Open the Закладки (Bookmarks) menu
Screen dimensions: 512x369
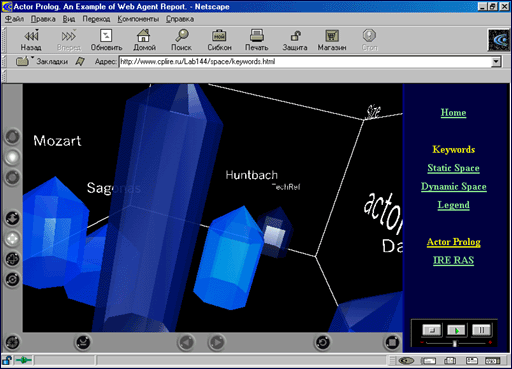click(x=42, y=61)
